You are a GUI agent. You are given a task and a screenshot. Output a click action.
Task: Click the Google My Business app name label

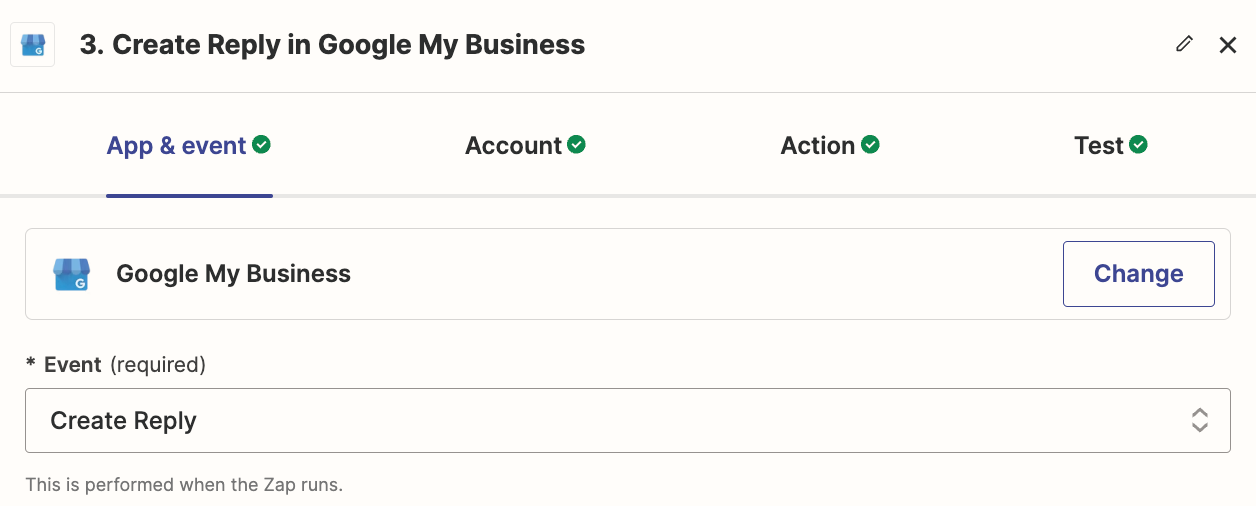(233, 274)
